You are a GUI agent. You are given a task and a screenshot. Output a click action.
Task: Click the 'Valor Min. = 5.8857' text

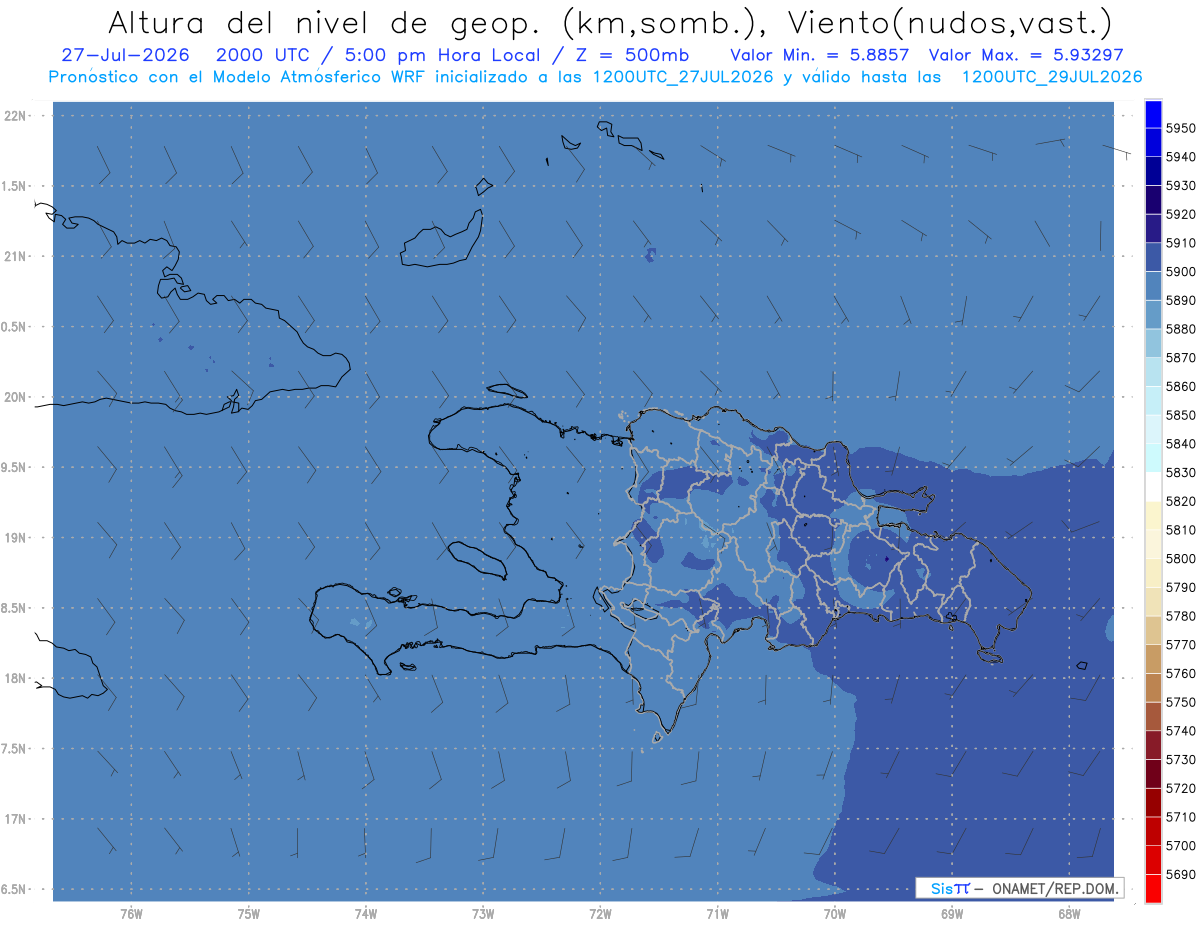[821, 55]
